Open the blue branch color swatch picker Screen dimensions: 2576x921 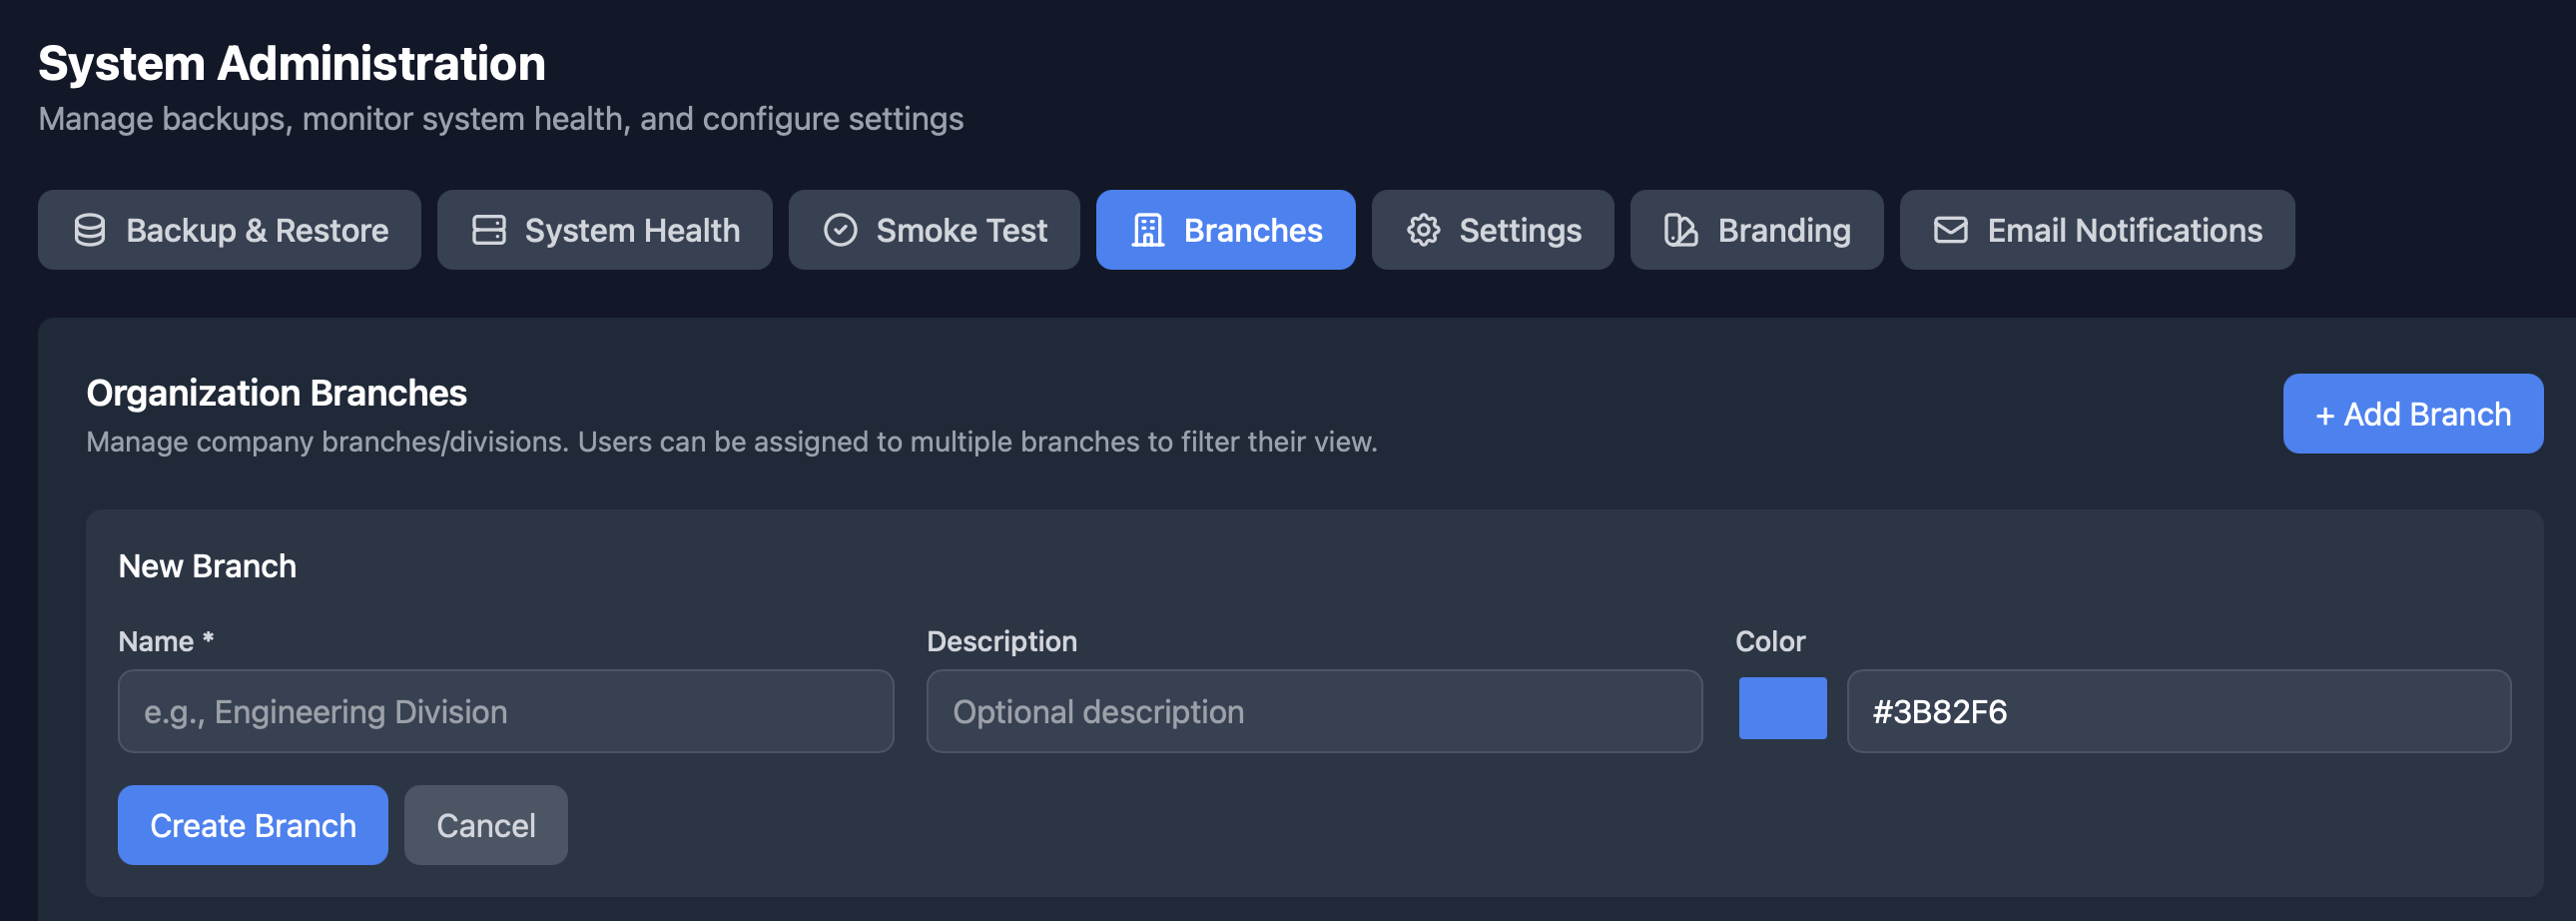1782,708
